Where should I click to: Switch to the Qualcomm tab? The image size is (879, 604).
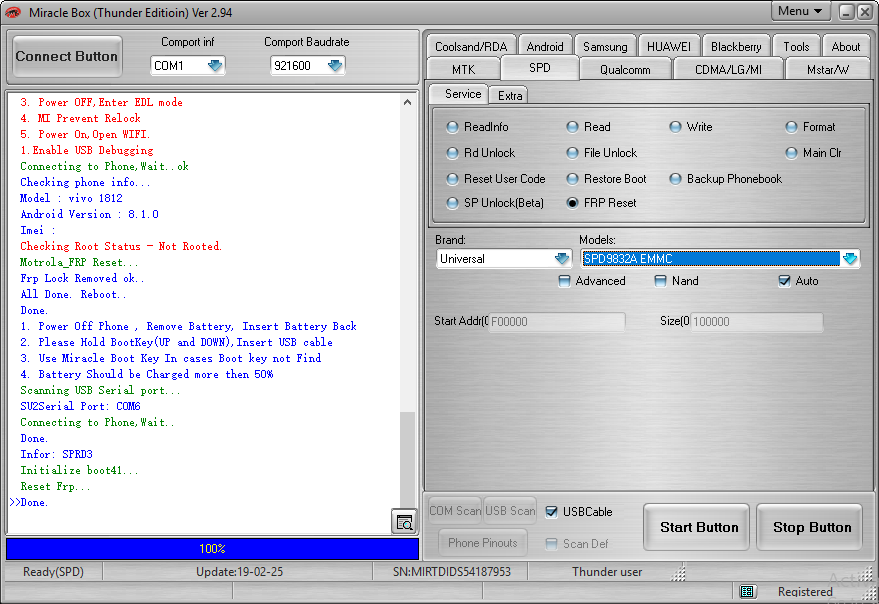625,70
